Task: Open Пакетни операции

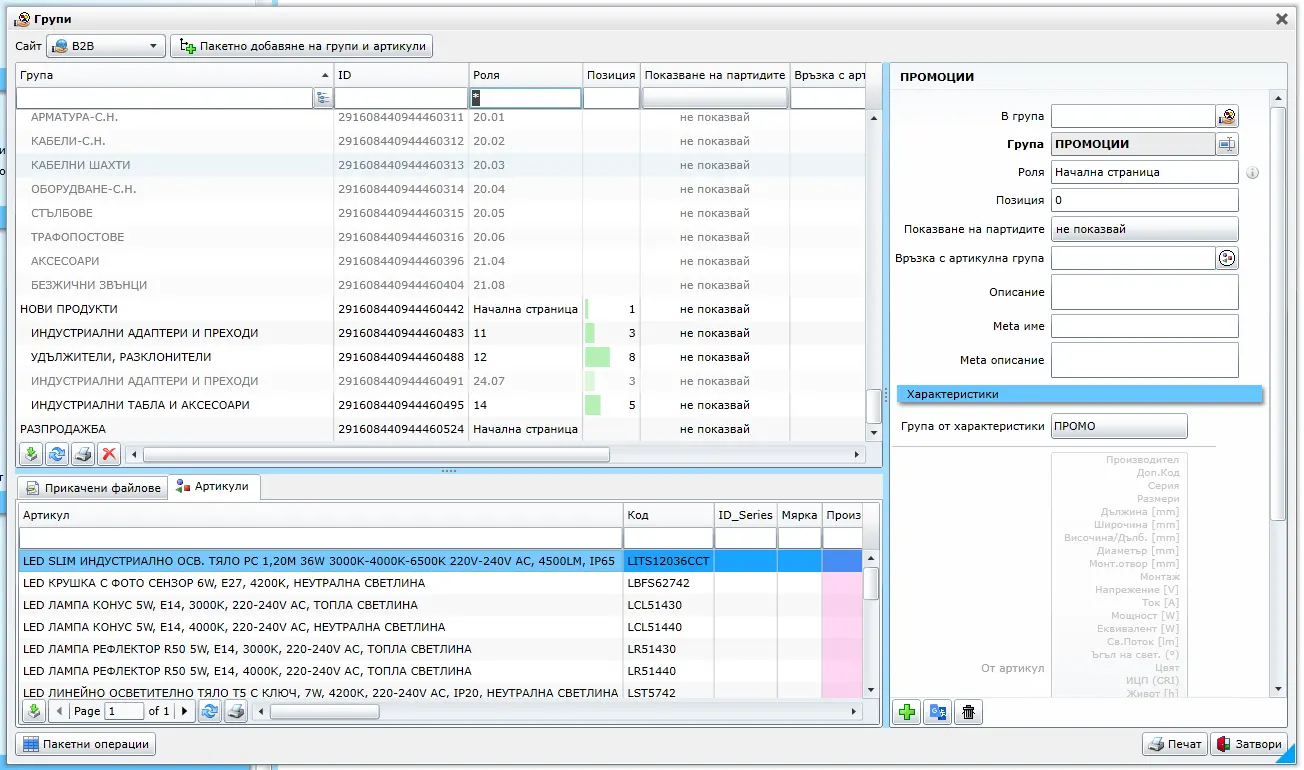Action: [x=85, y=744]
